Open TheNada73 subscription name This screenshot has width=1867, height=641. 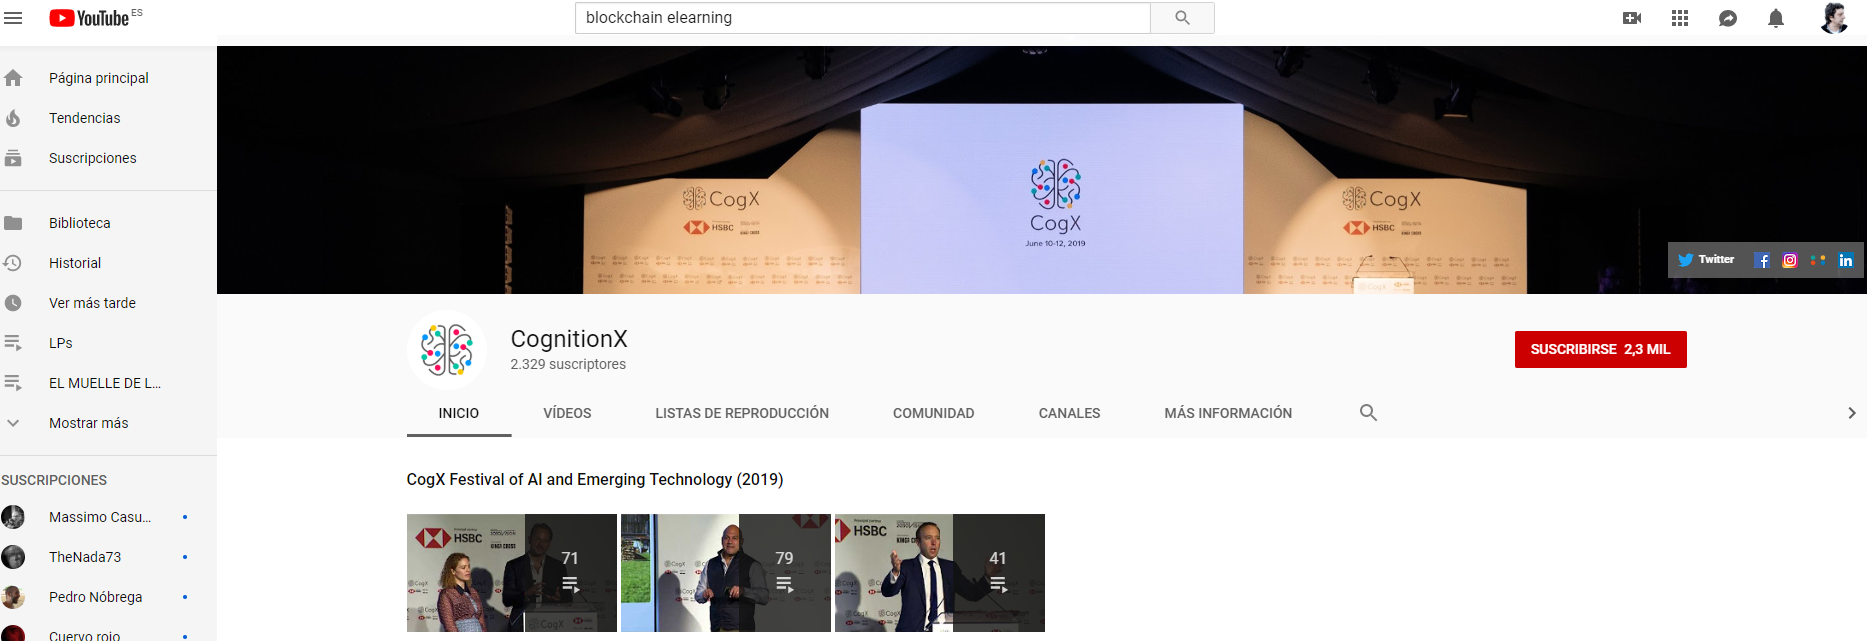(x=85, y=557)
